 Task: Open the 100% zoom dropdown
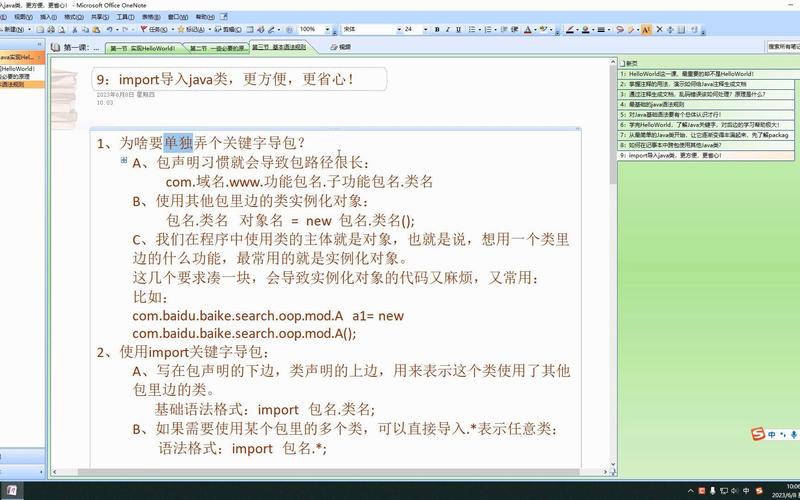pos(327,29)
